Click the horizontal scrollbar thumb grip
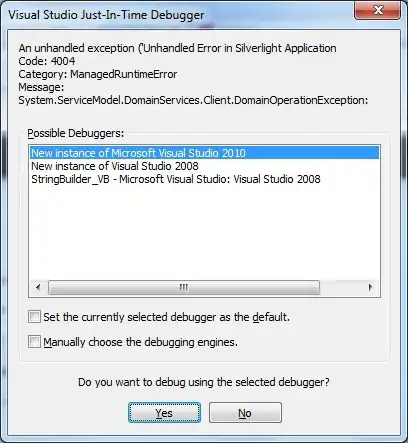 [x=184, y=287]
